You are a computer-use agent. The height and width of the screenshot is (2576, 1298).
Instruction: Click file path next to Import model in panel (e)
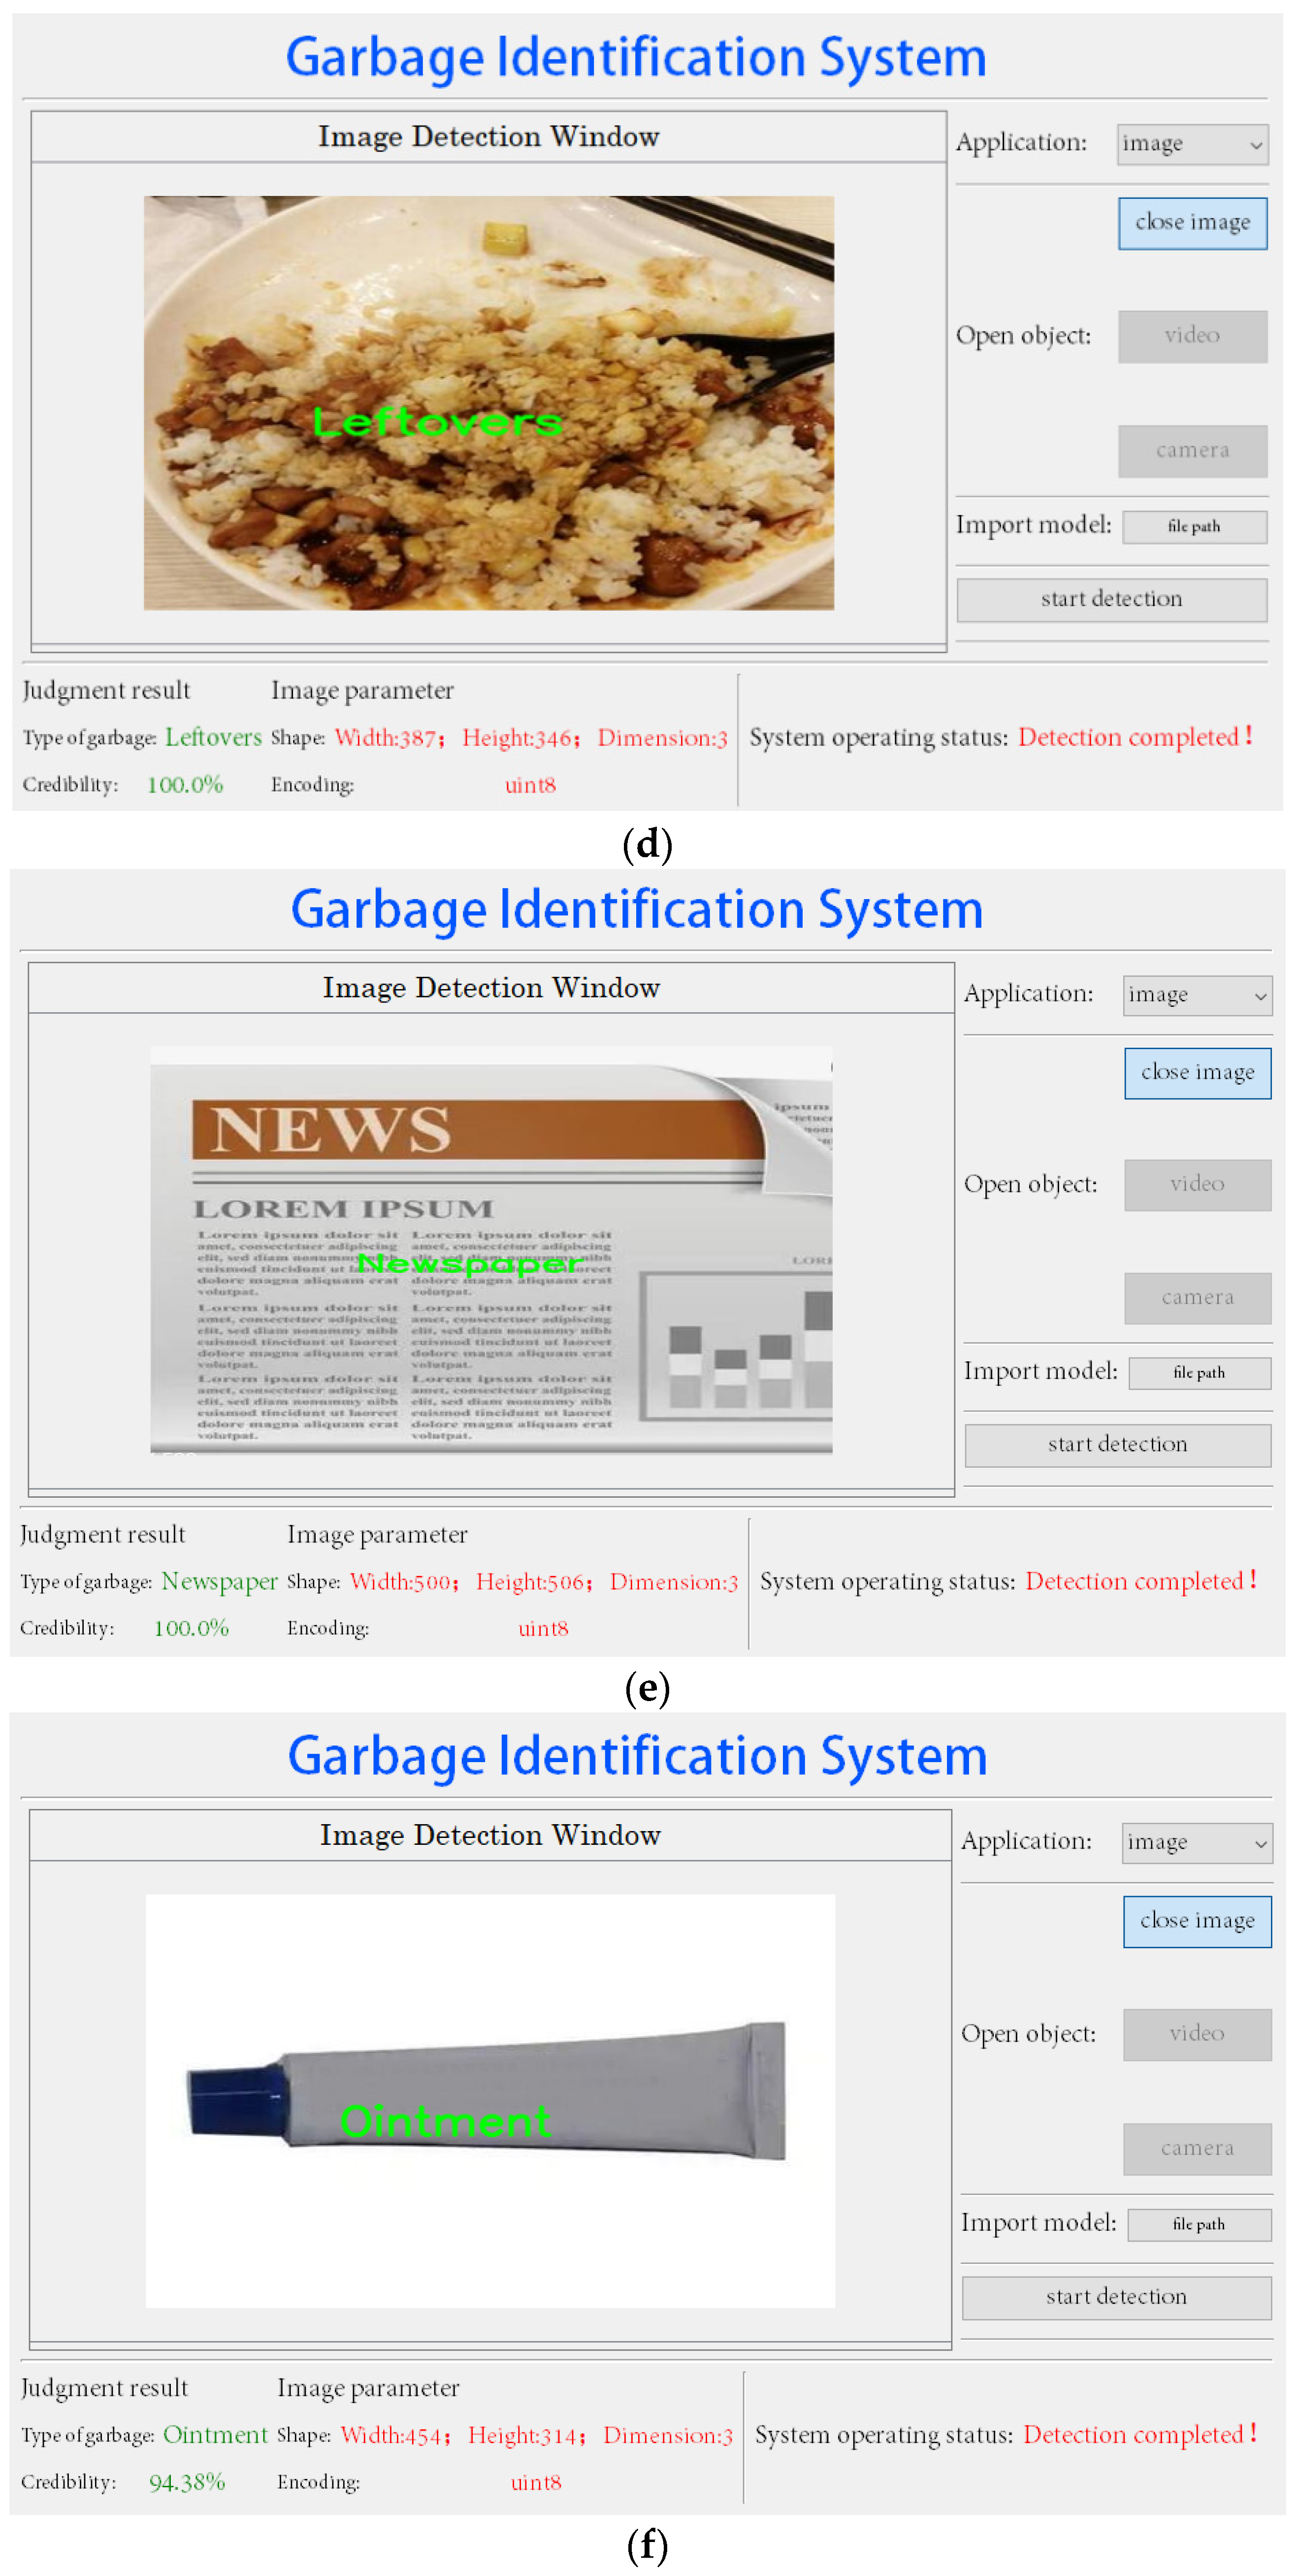tap(1200, 1372)
